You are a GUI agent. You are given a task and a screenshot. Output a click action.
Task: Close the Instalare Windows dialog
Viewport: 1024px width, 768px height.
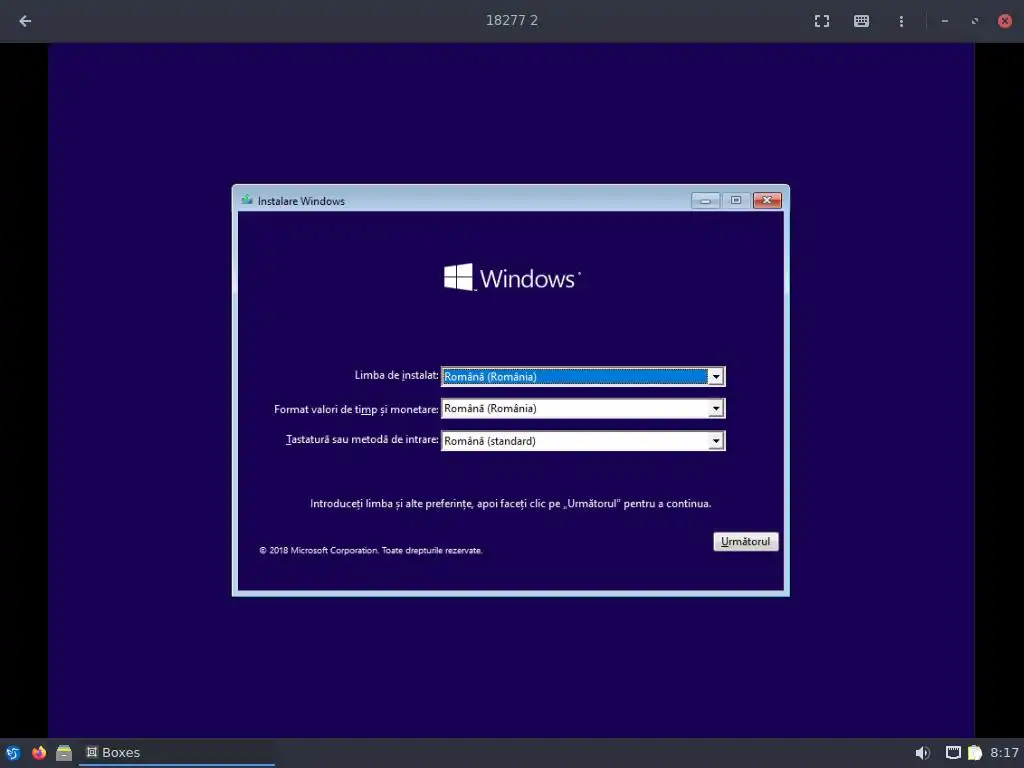click(767, 200)
